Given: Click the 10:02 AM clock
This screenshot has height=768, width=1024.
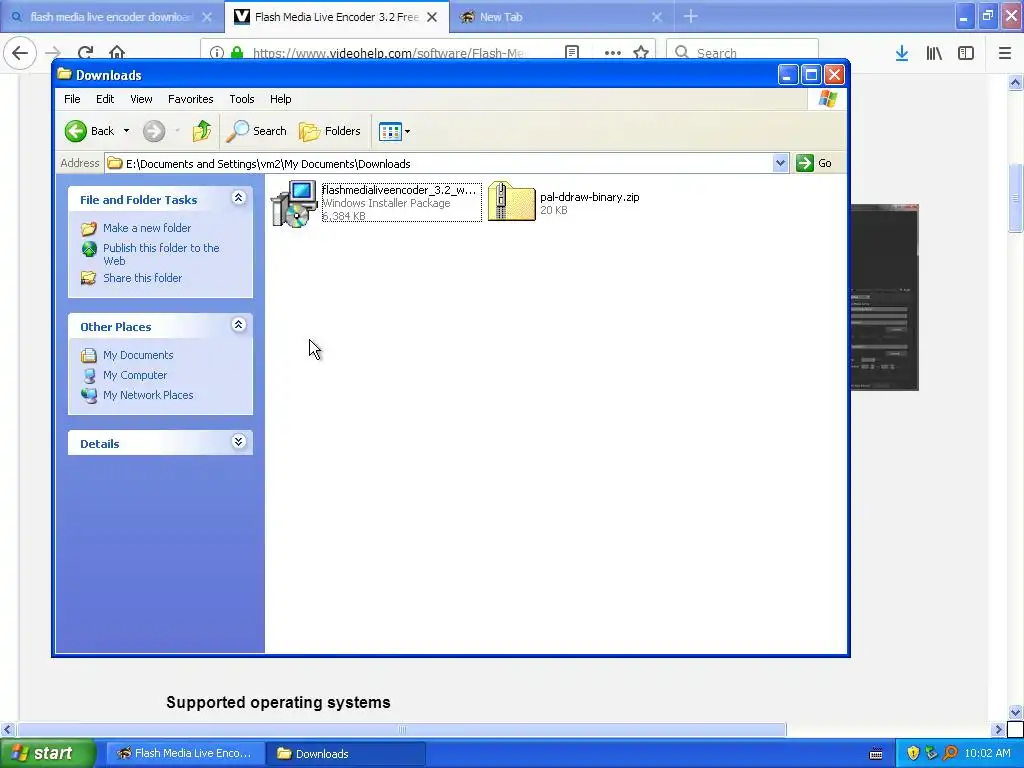Looking at the screenshot, I should click(987, 754).
